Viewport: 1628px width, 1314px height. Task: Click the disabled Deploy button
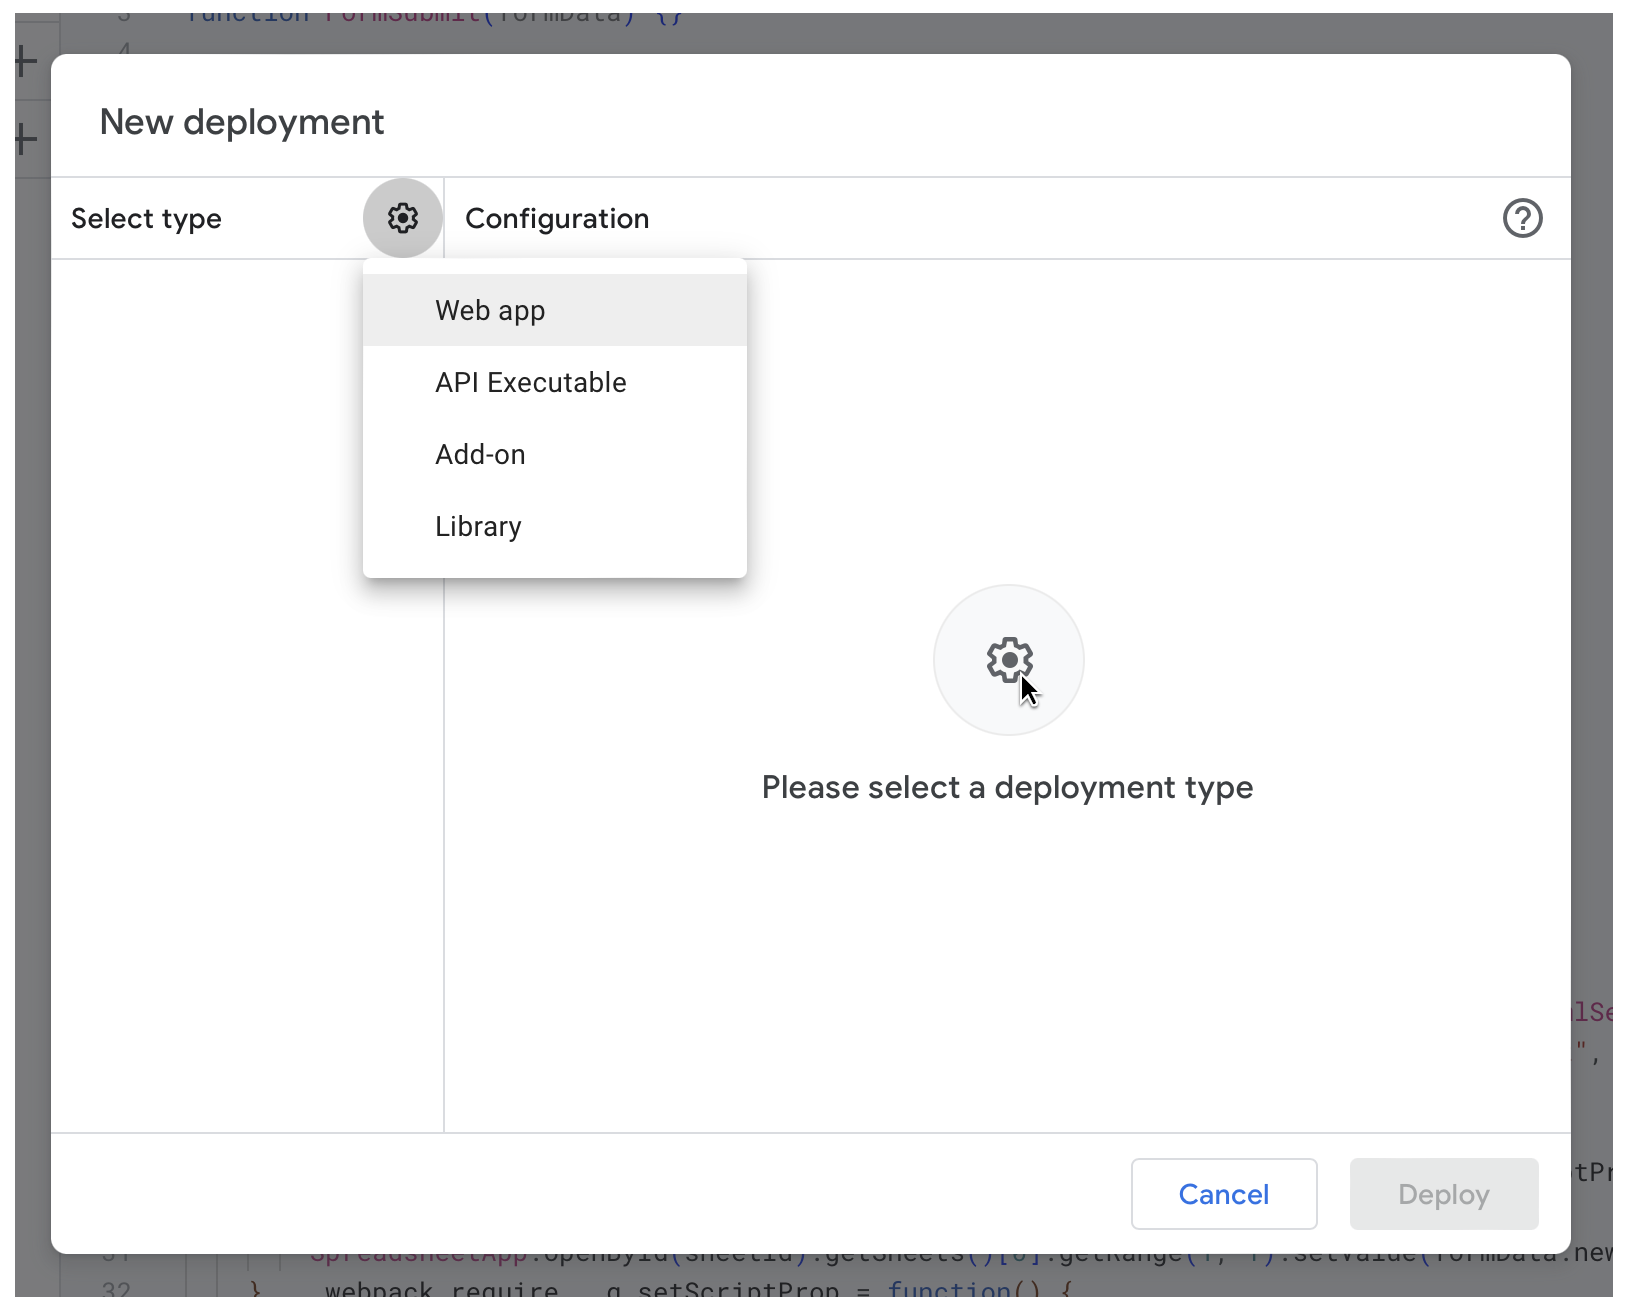pos(1443,1194)
